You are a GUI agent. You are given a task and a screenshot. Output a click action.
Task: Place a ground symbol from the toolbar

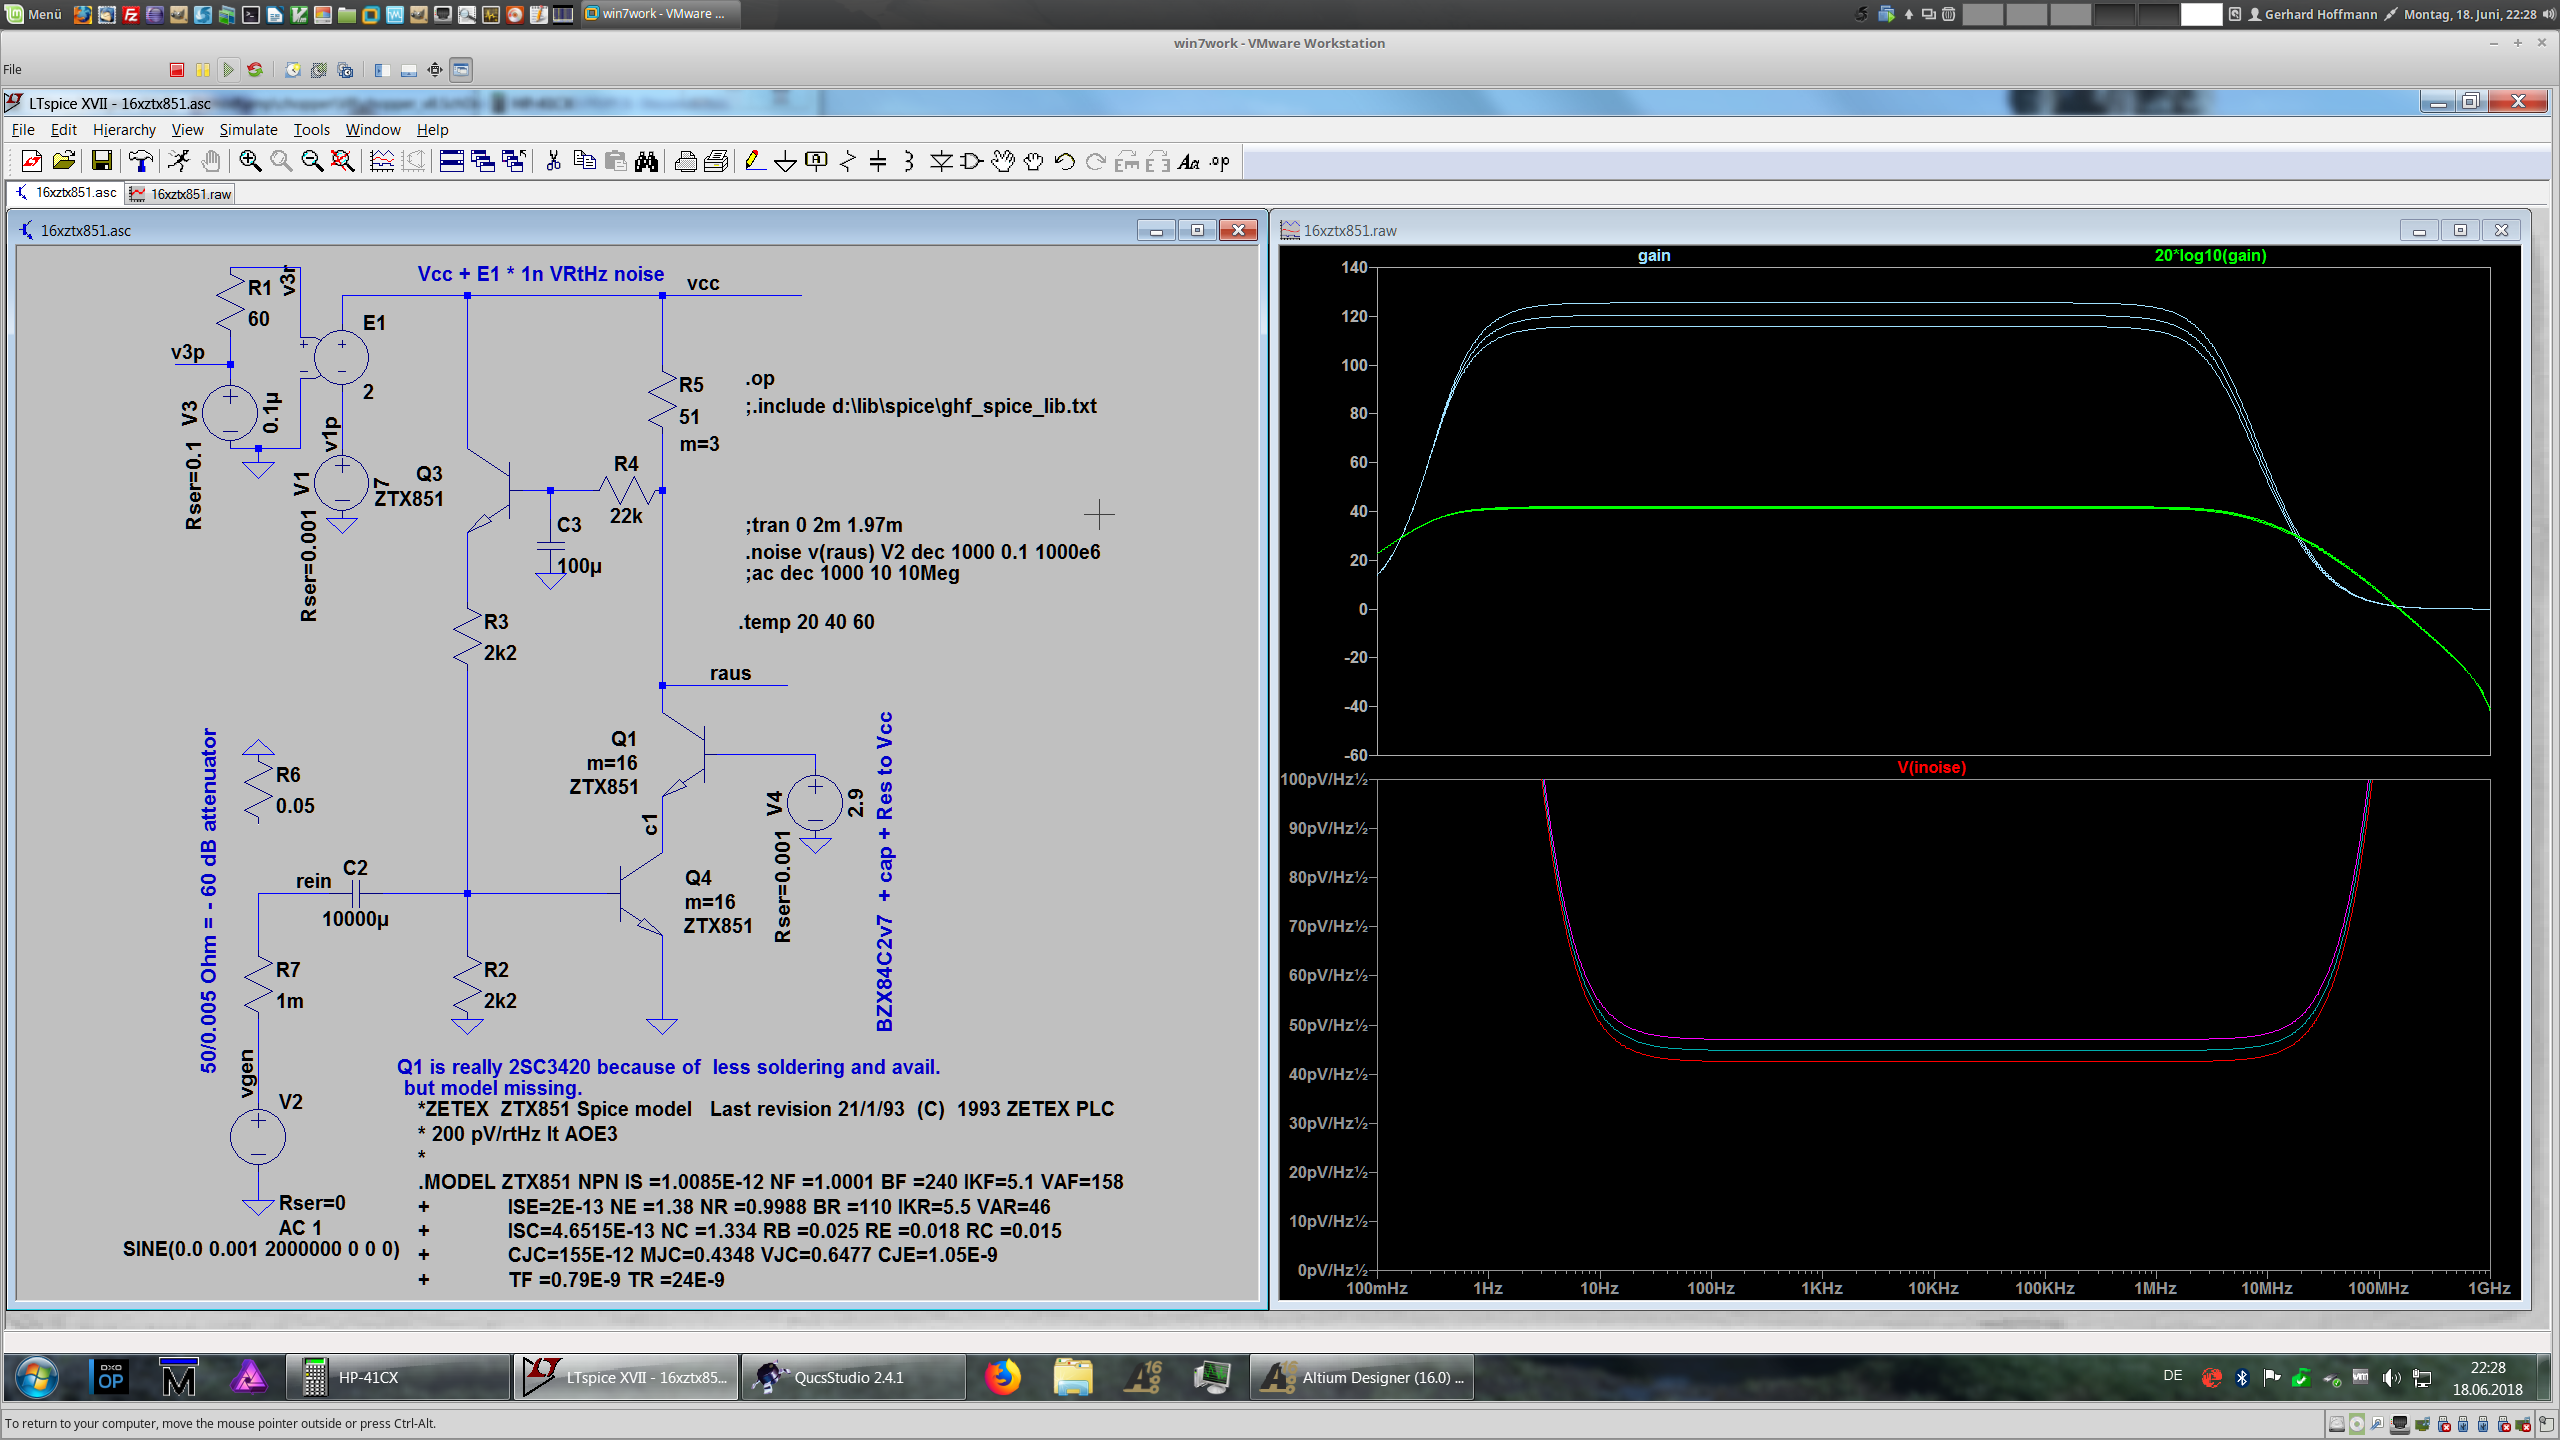click(x=786, y=161)
